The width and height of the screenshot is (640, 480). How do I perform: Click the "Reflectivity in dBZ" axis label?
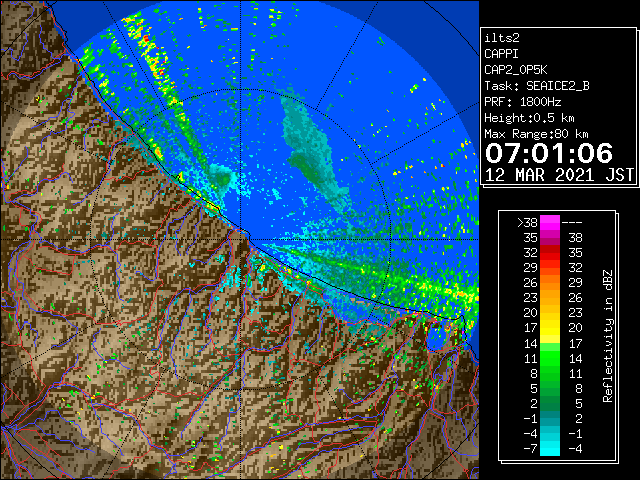pos(608,336)
